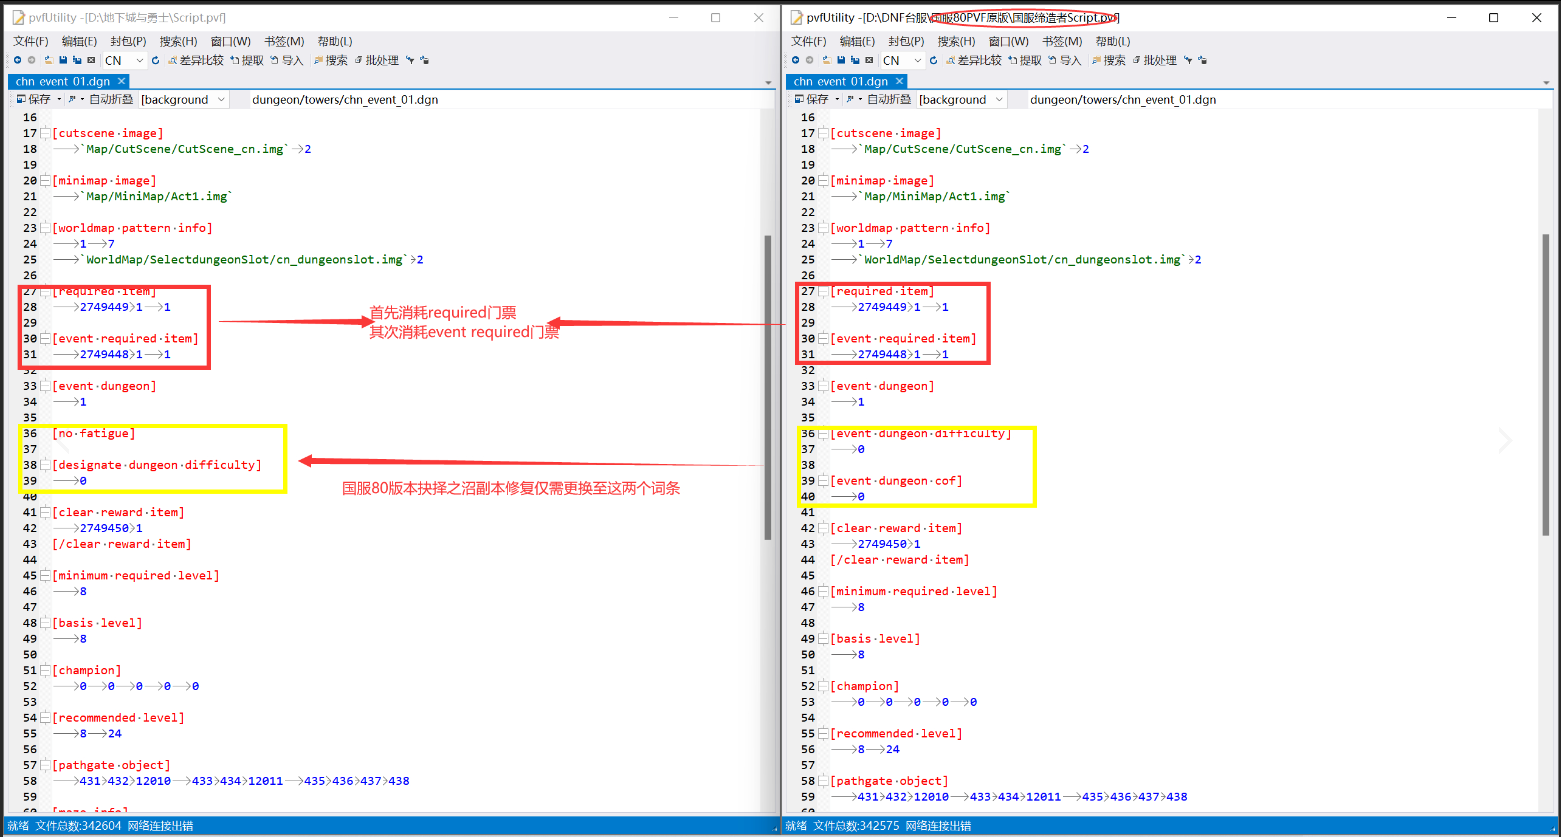Click 提取 extract tool in right window
Screen dimensions: 1561x837
pos(1025,60)
